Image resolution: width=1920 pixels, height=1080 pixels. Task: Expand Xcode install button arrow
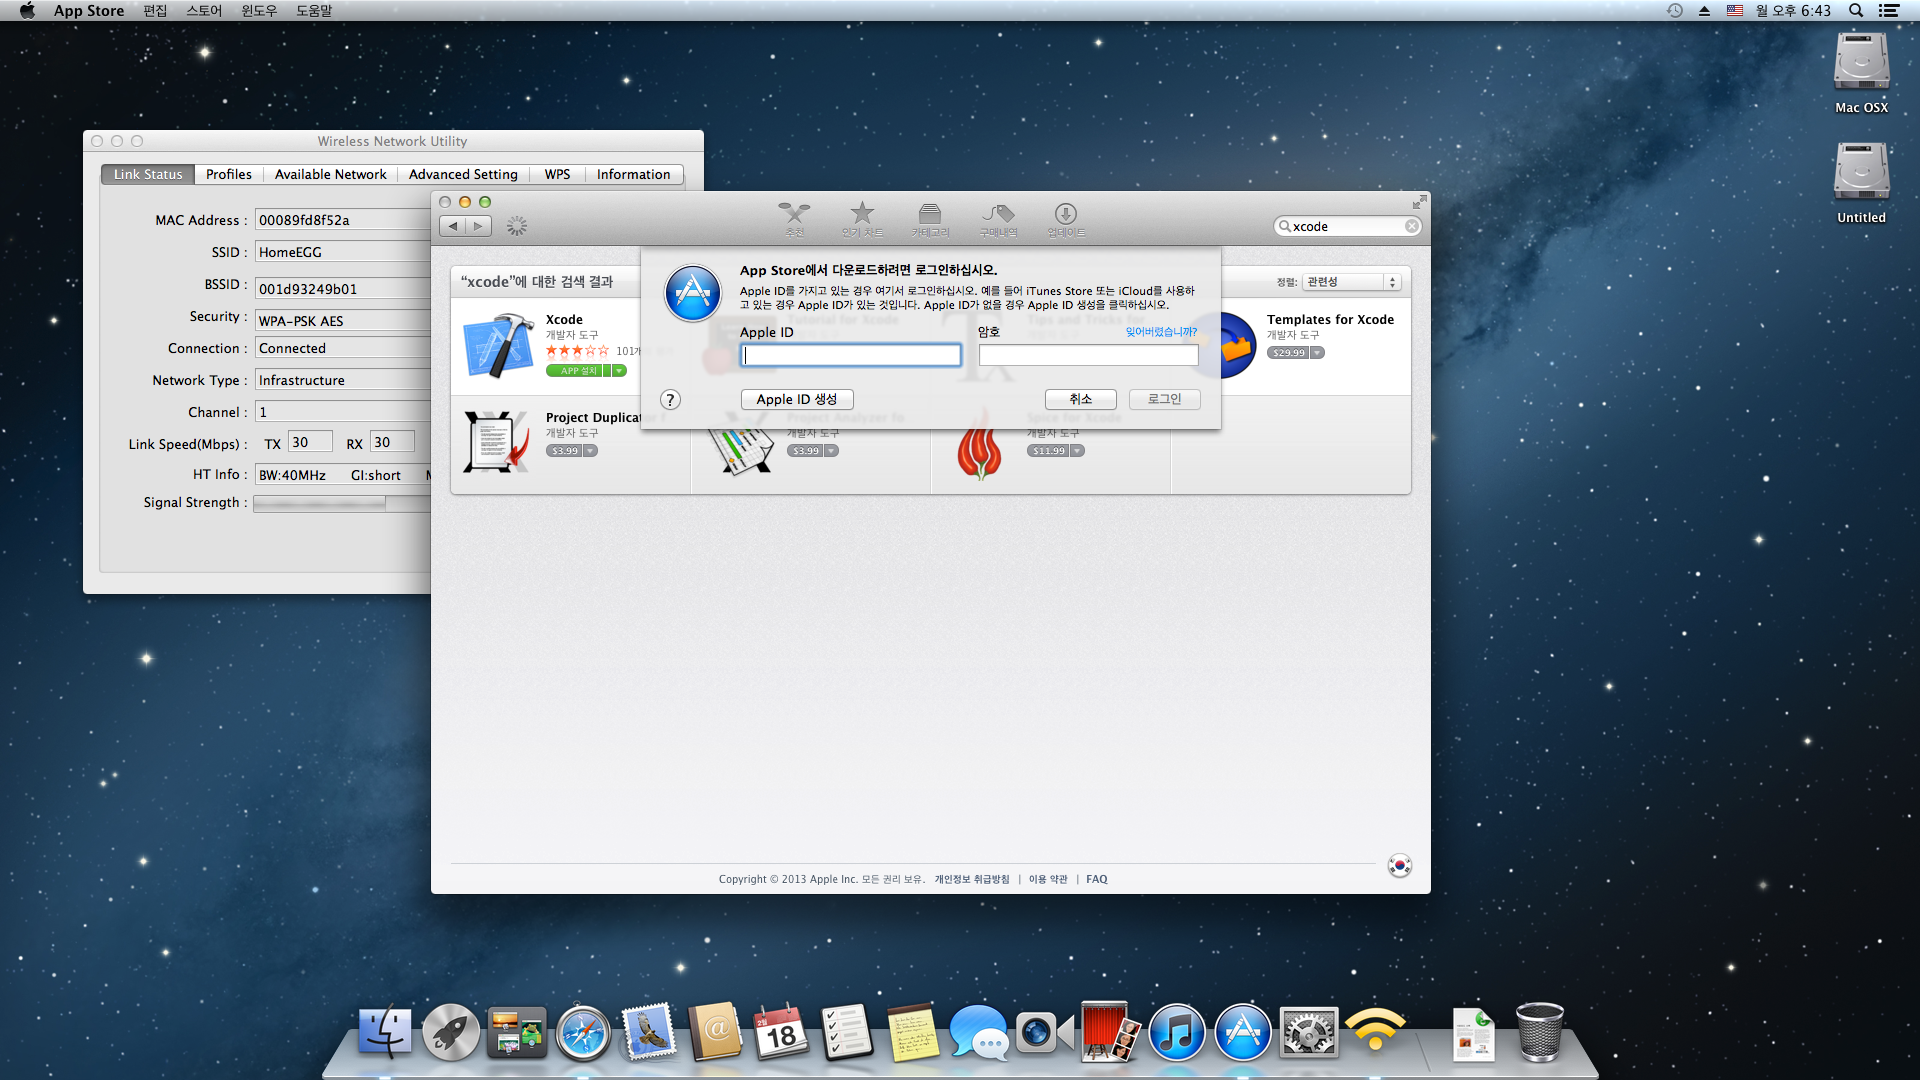pos(620,371)
